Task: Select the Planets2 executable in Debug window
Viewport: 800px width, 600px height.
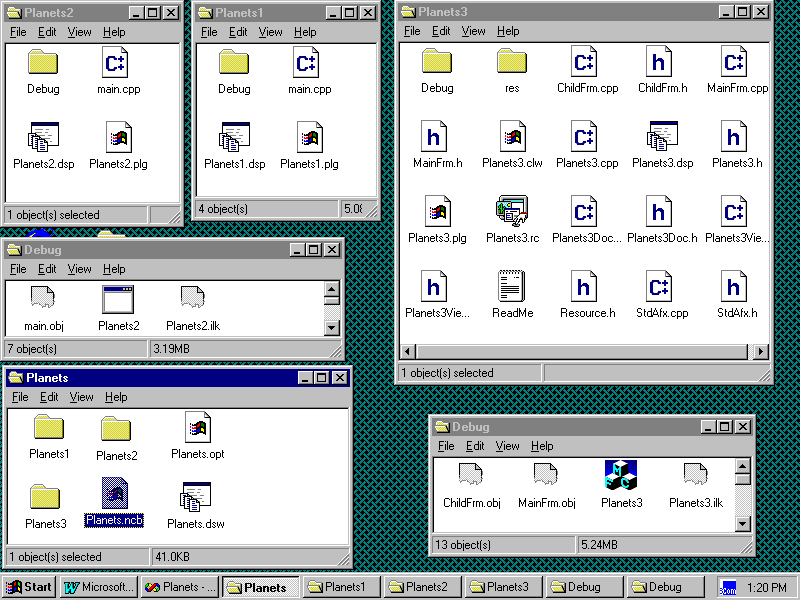Action: coord(118,300)
